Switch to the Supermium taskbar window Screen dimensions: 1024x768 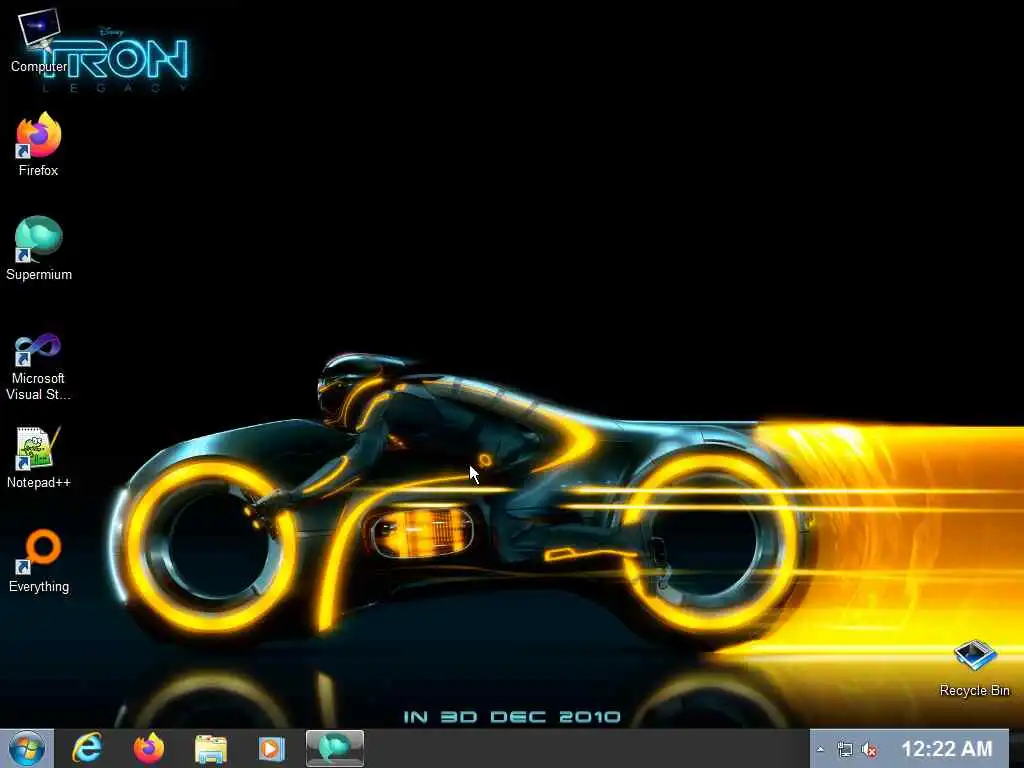coord(334,748)
